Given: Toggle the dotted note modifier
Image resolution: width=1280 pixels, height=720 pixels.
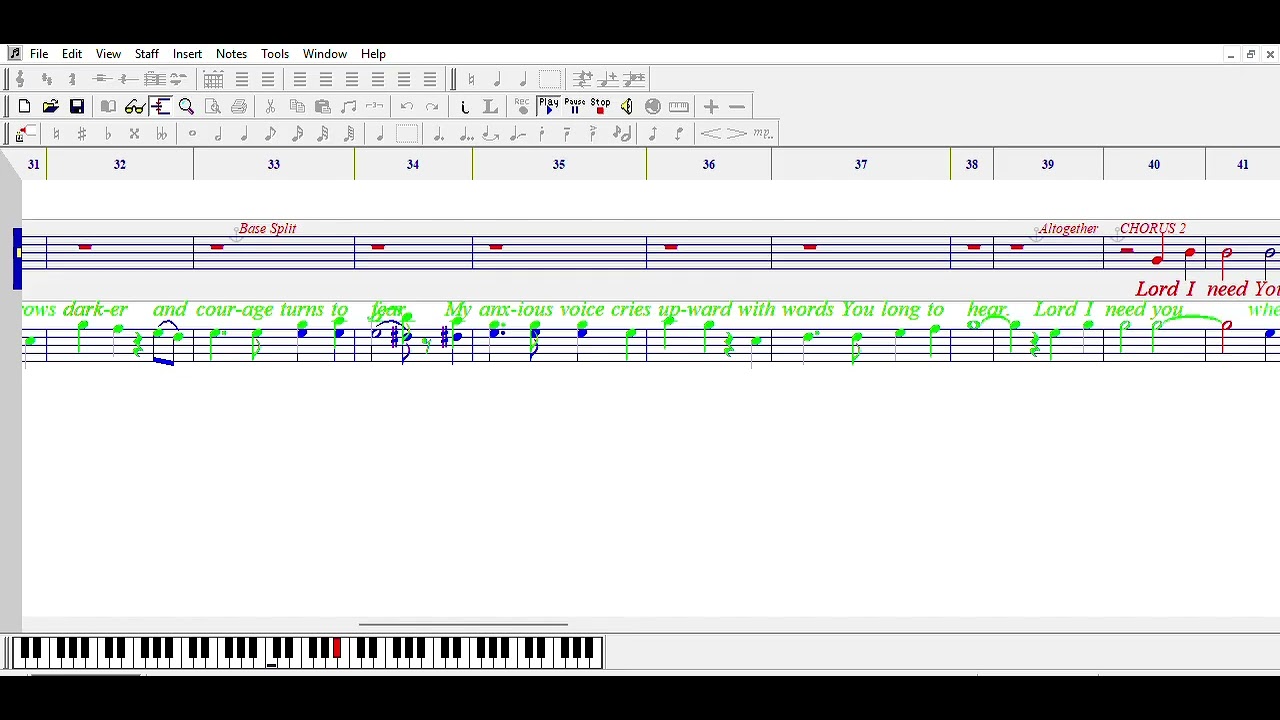Looking at the screenshot, I should (438, 133).
